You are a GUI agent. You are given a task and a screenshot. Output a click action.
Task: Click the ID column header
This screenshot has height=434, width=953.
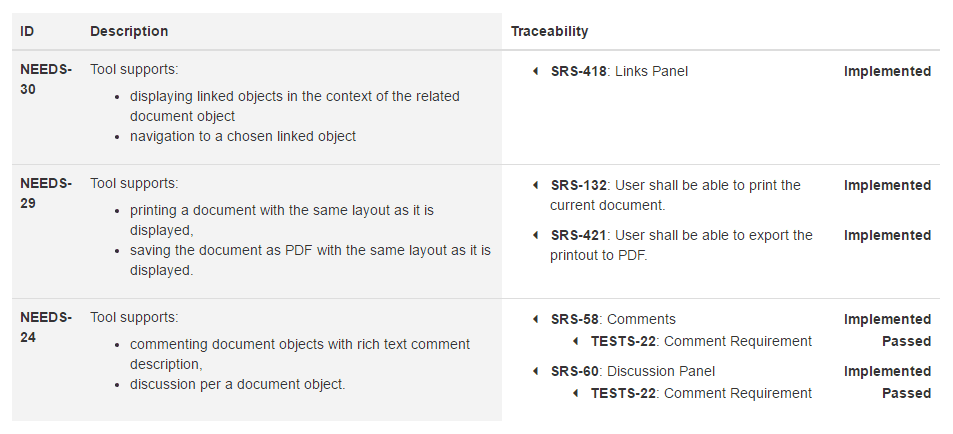28,32
